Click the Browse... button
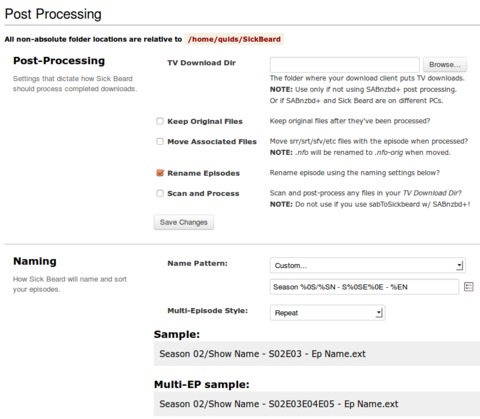The width and height of the screenshot is (480, 419). click(x=445, y=65)
